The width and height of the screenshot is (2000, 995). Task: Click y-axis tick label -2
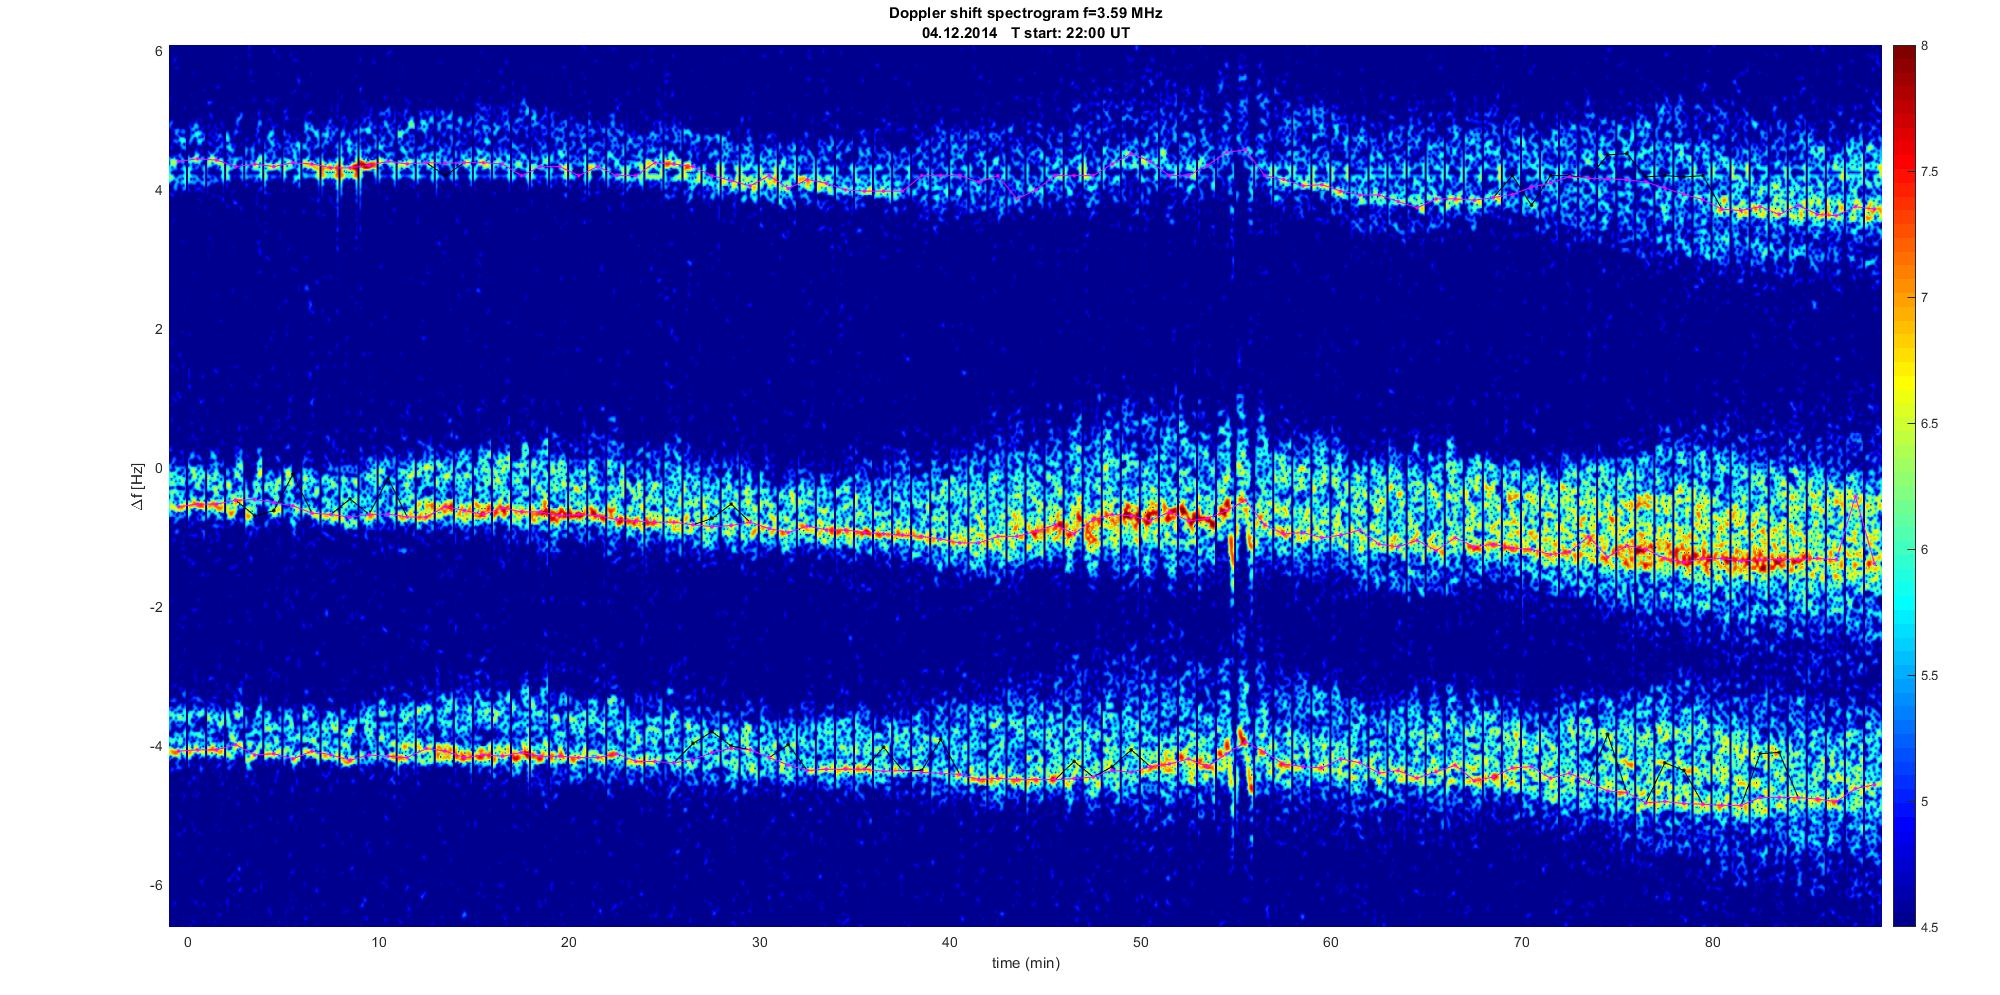(156, 607)
